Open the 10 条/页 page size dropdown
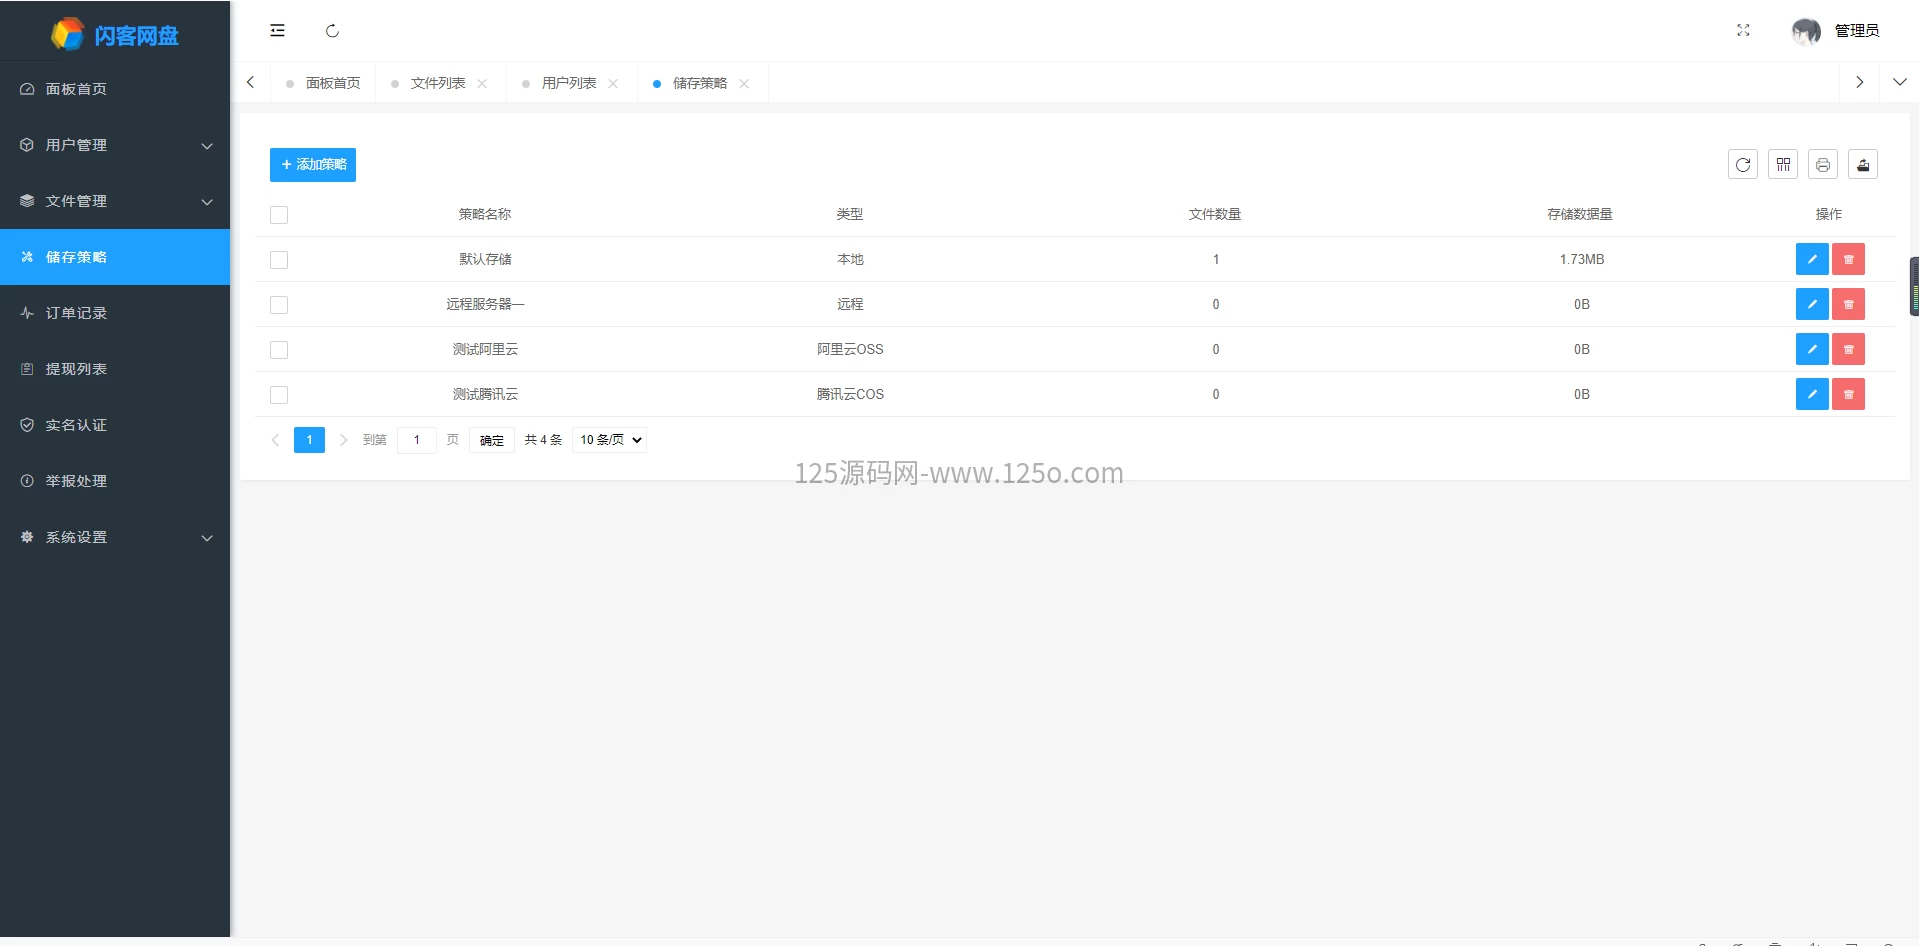 609,440
